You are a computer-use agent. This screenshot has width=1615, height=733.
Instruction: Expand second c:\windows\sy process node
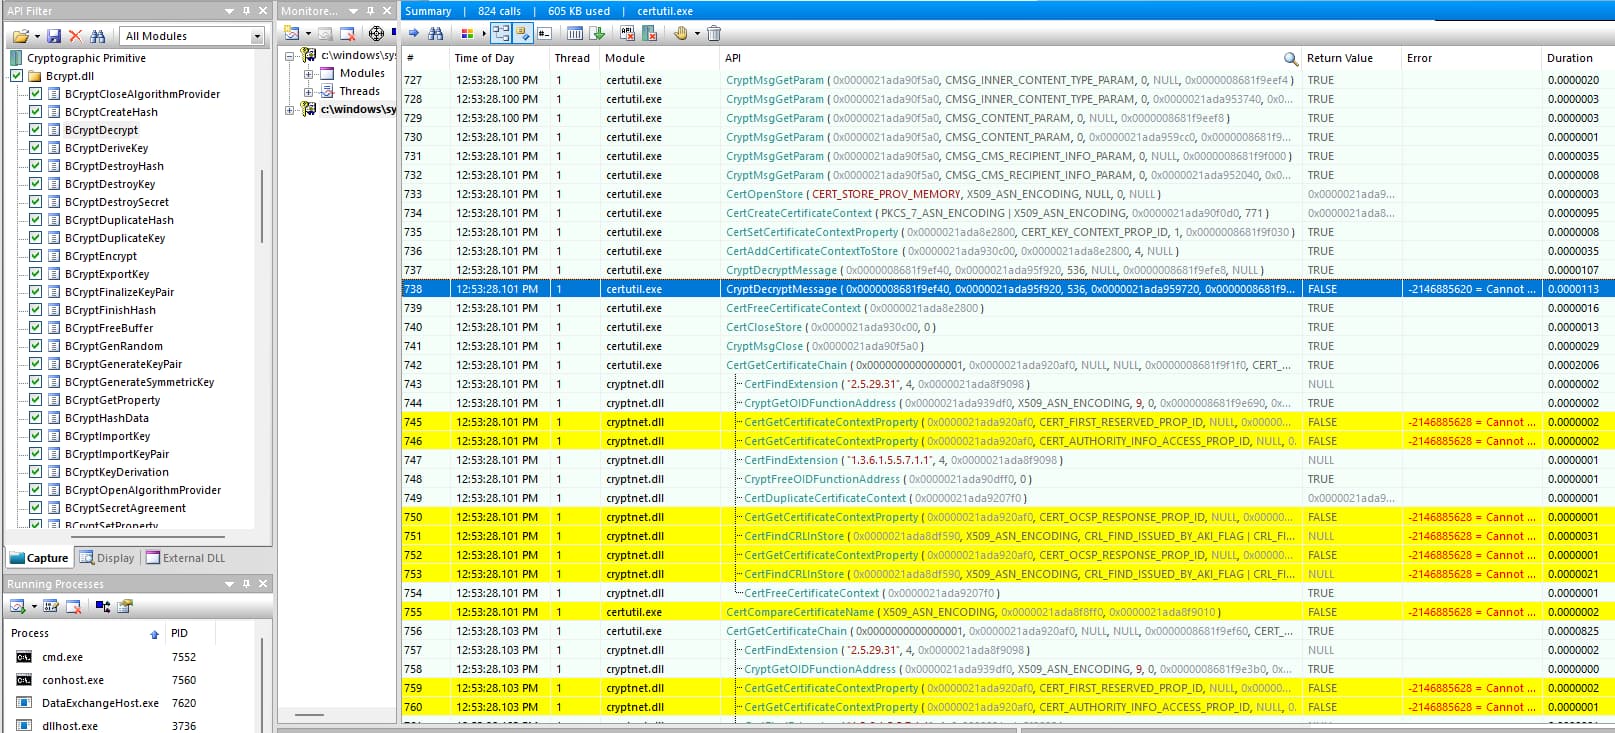click(290, 109)
